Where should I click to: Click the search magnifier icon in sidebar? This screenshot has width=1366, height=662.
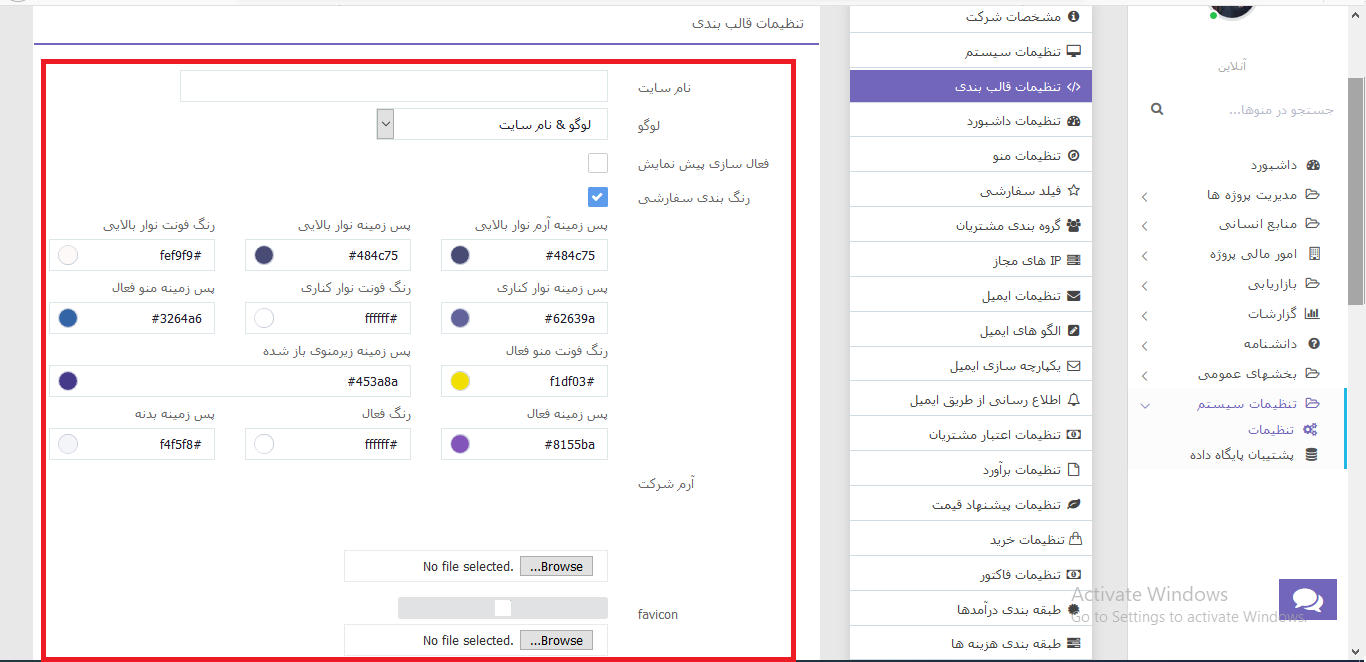click(1157, 109)
